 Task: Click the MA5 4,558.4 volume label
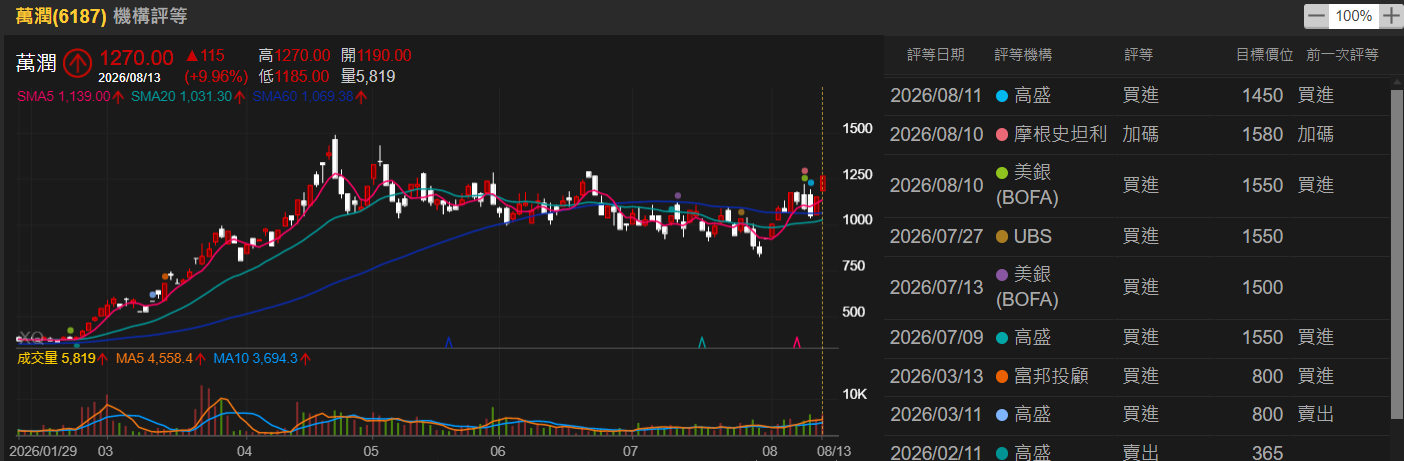(156, 358)
